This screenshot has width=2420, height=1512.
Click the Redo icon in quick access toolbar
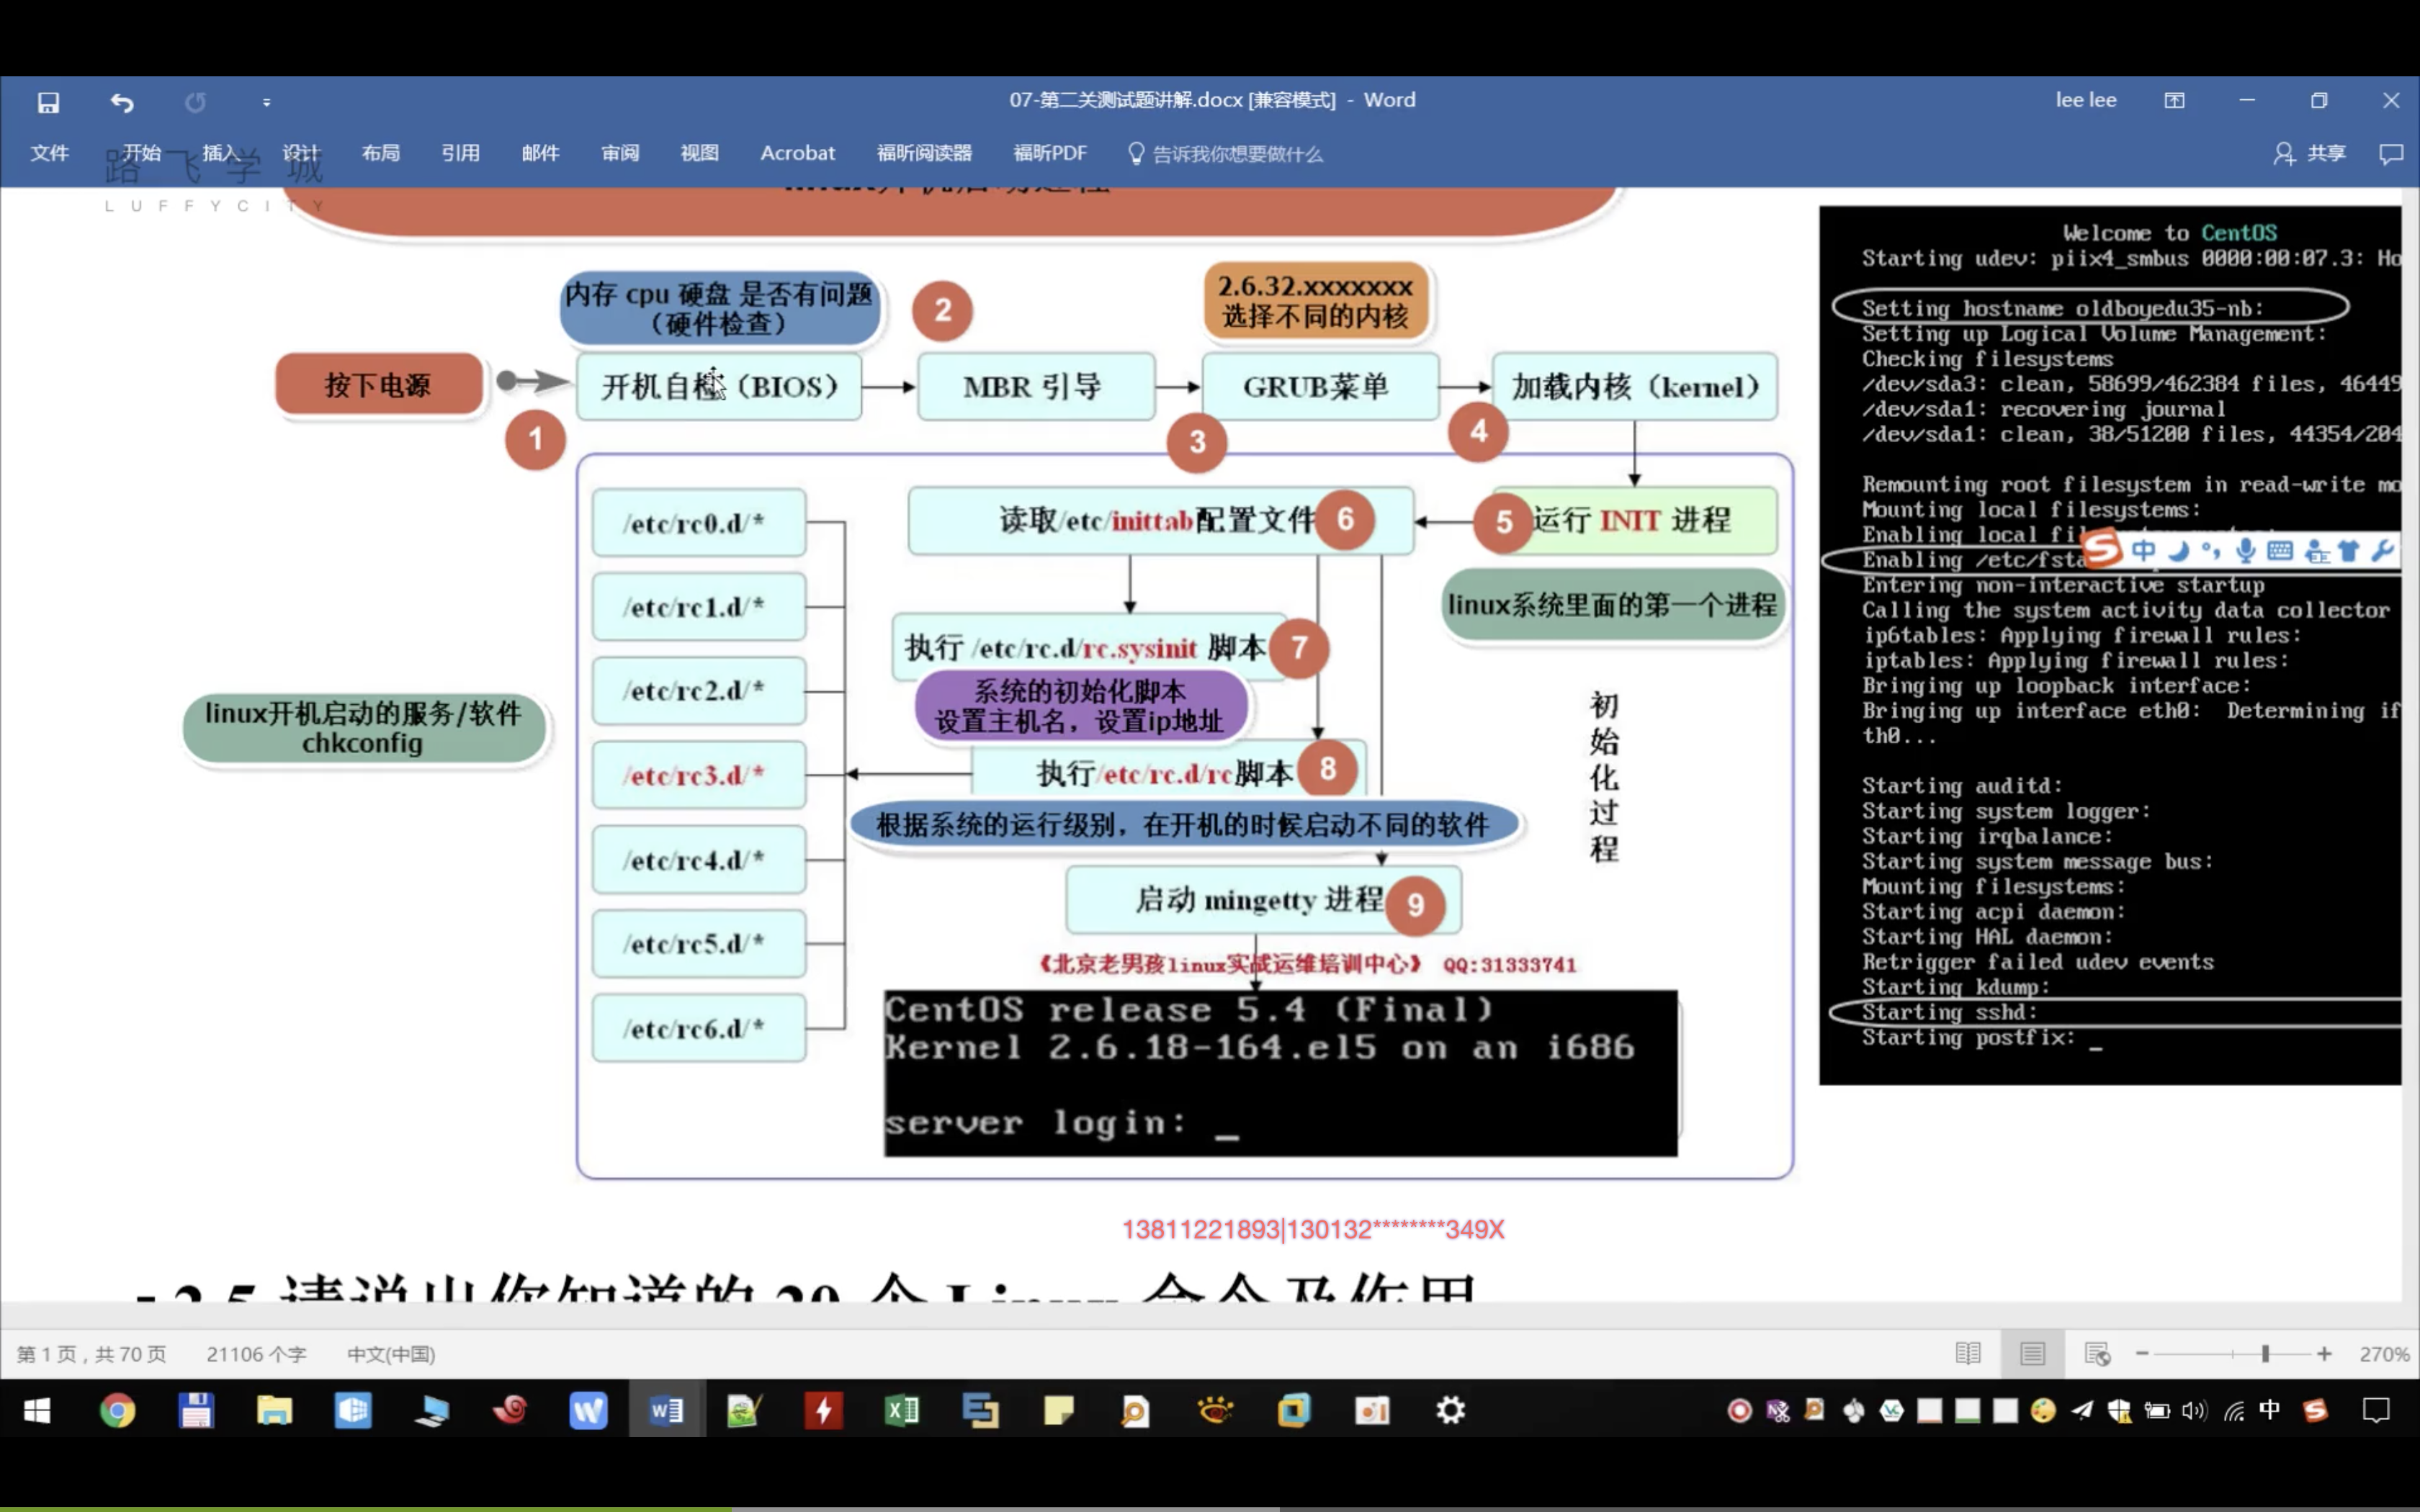click(195, 102)
